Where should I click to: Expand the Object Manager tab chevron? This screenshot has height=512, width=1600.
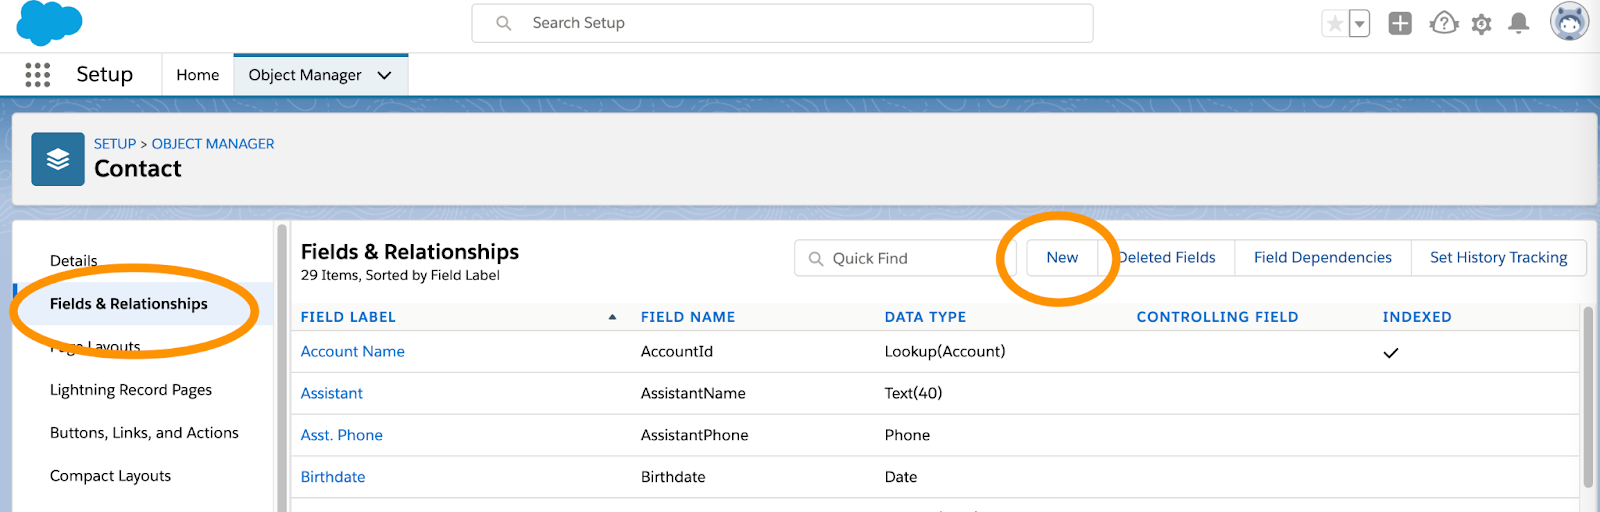384,75
